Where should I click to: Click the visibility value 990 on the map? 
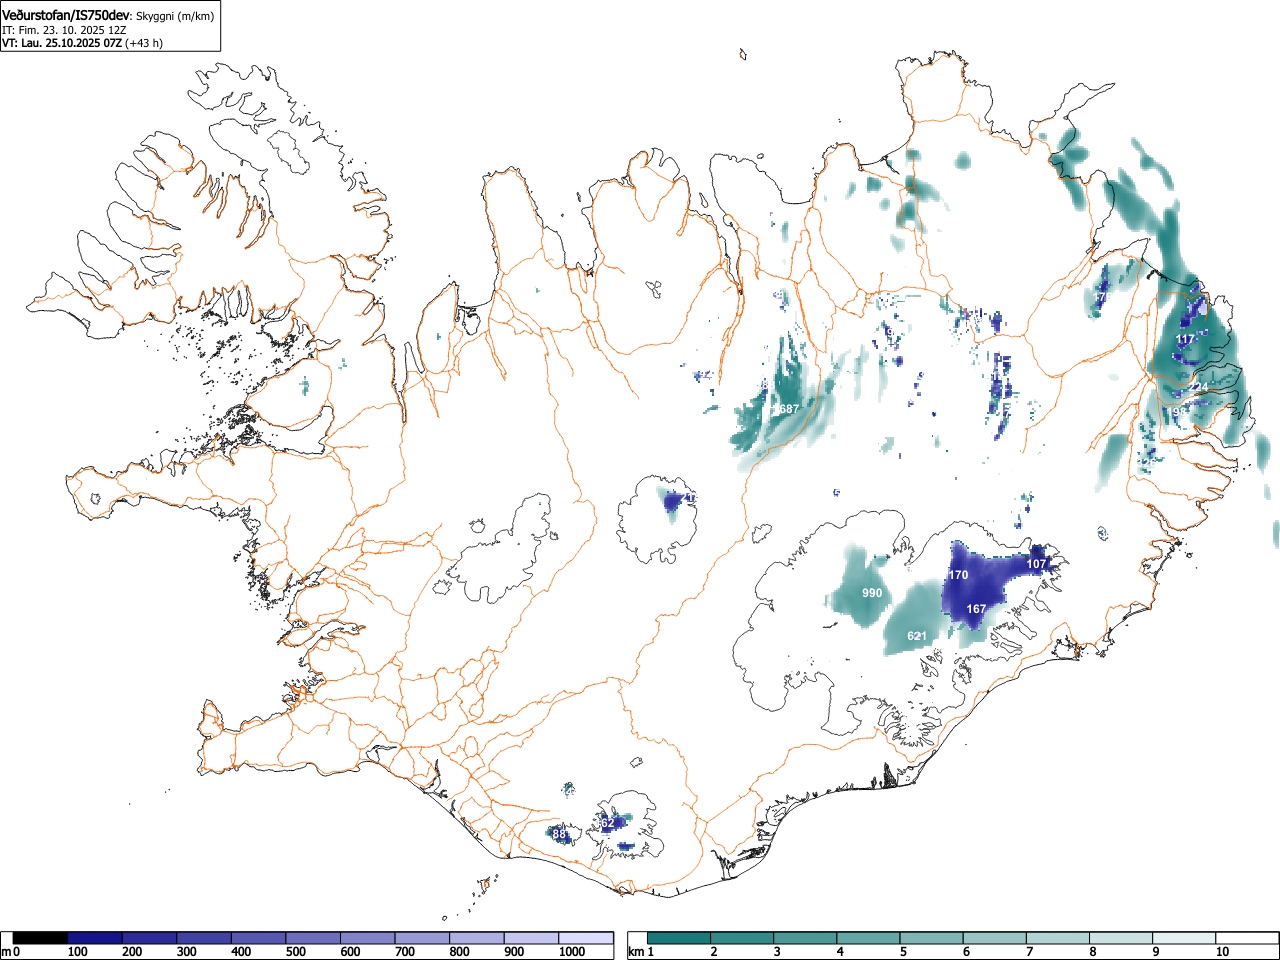pyautogui.click(x=872, y=593)
